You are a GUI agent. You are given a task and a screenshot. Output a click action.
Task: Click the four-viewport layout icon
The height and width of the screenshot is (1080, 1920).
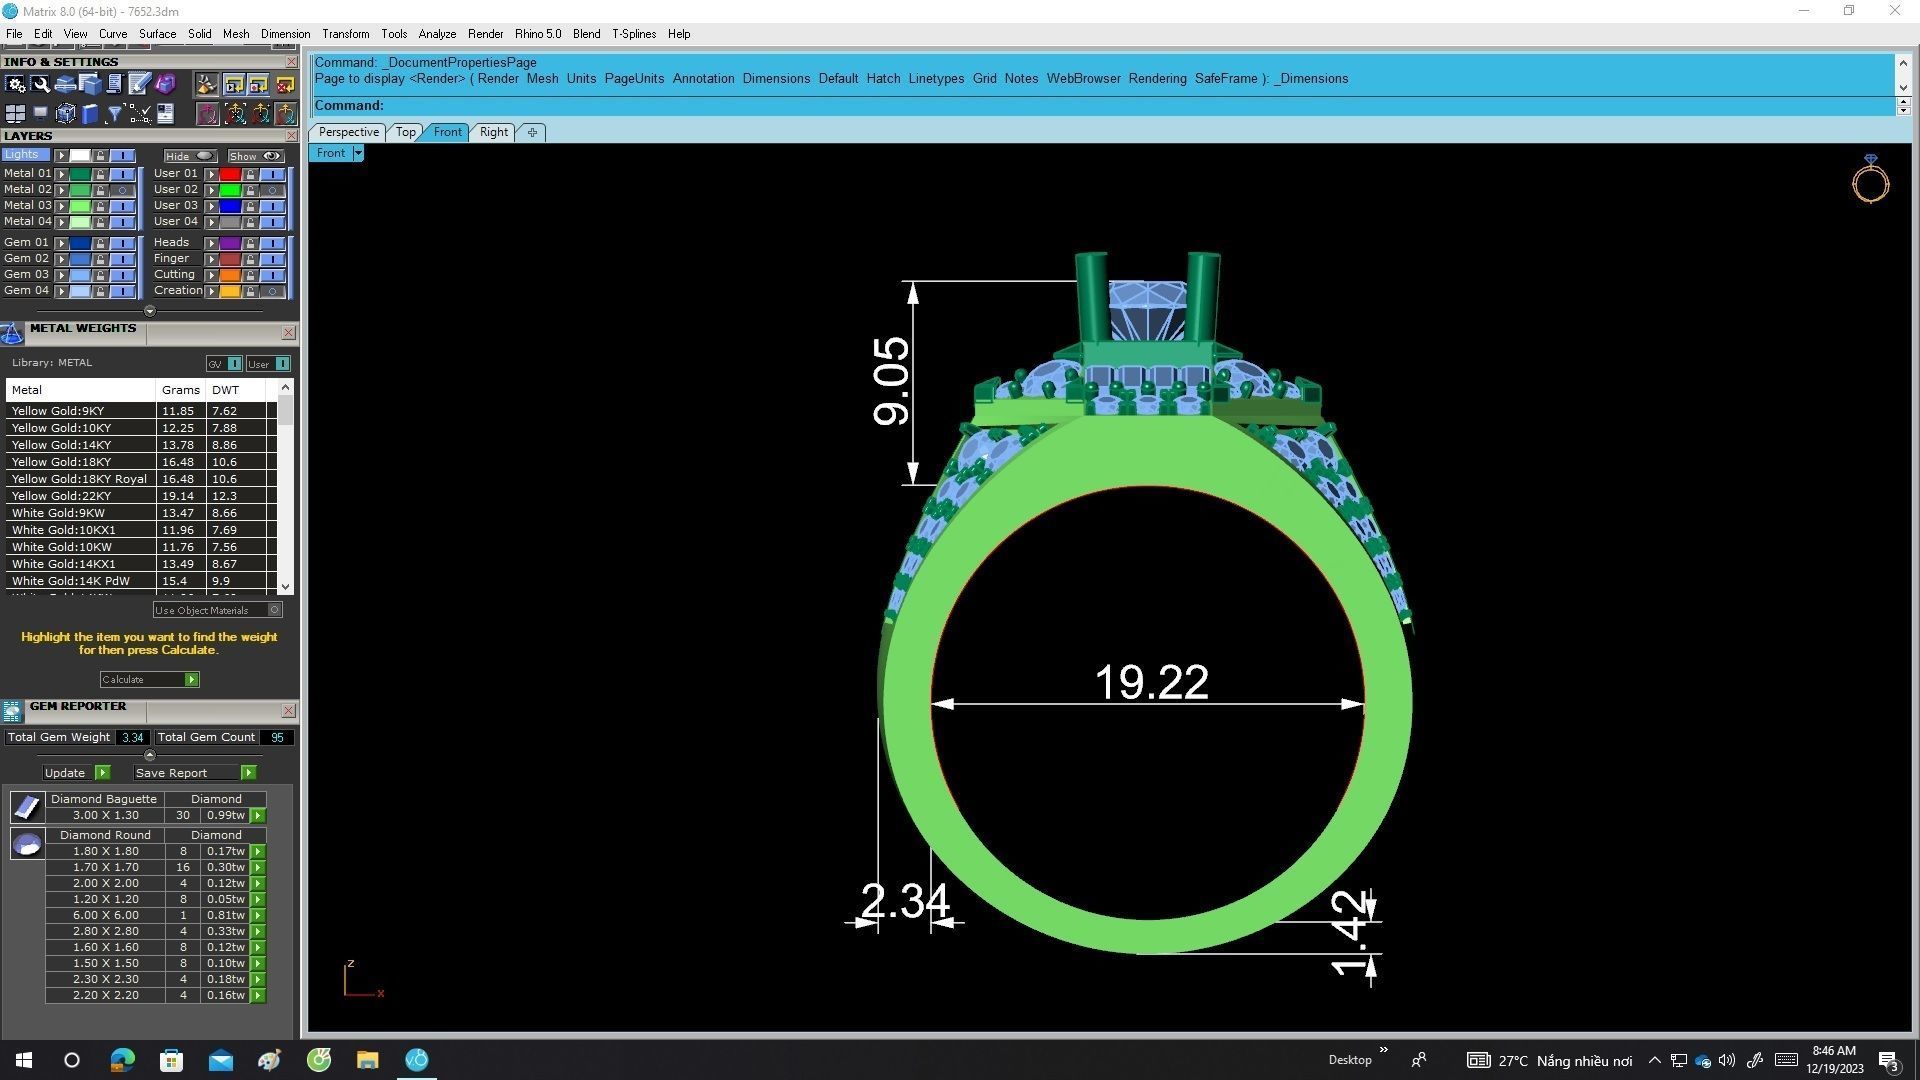click(x=15, y=113)
